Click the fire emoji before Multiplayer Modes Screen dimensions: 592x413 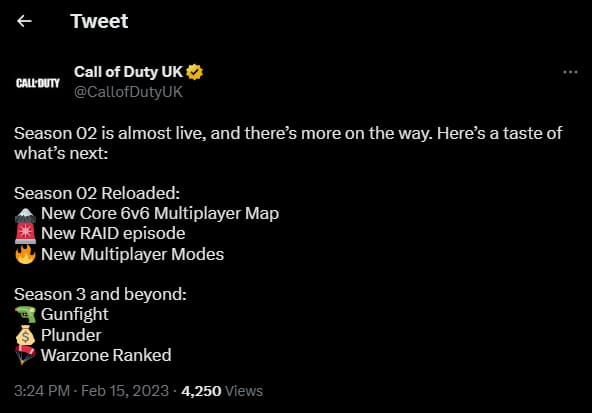point(25,254)
